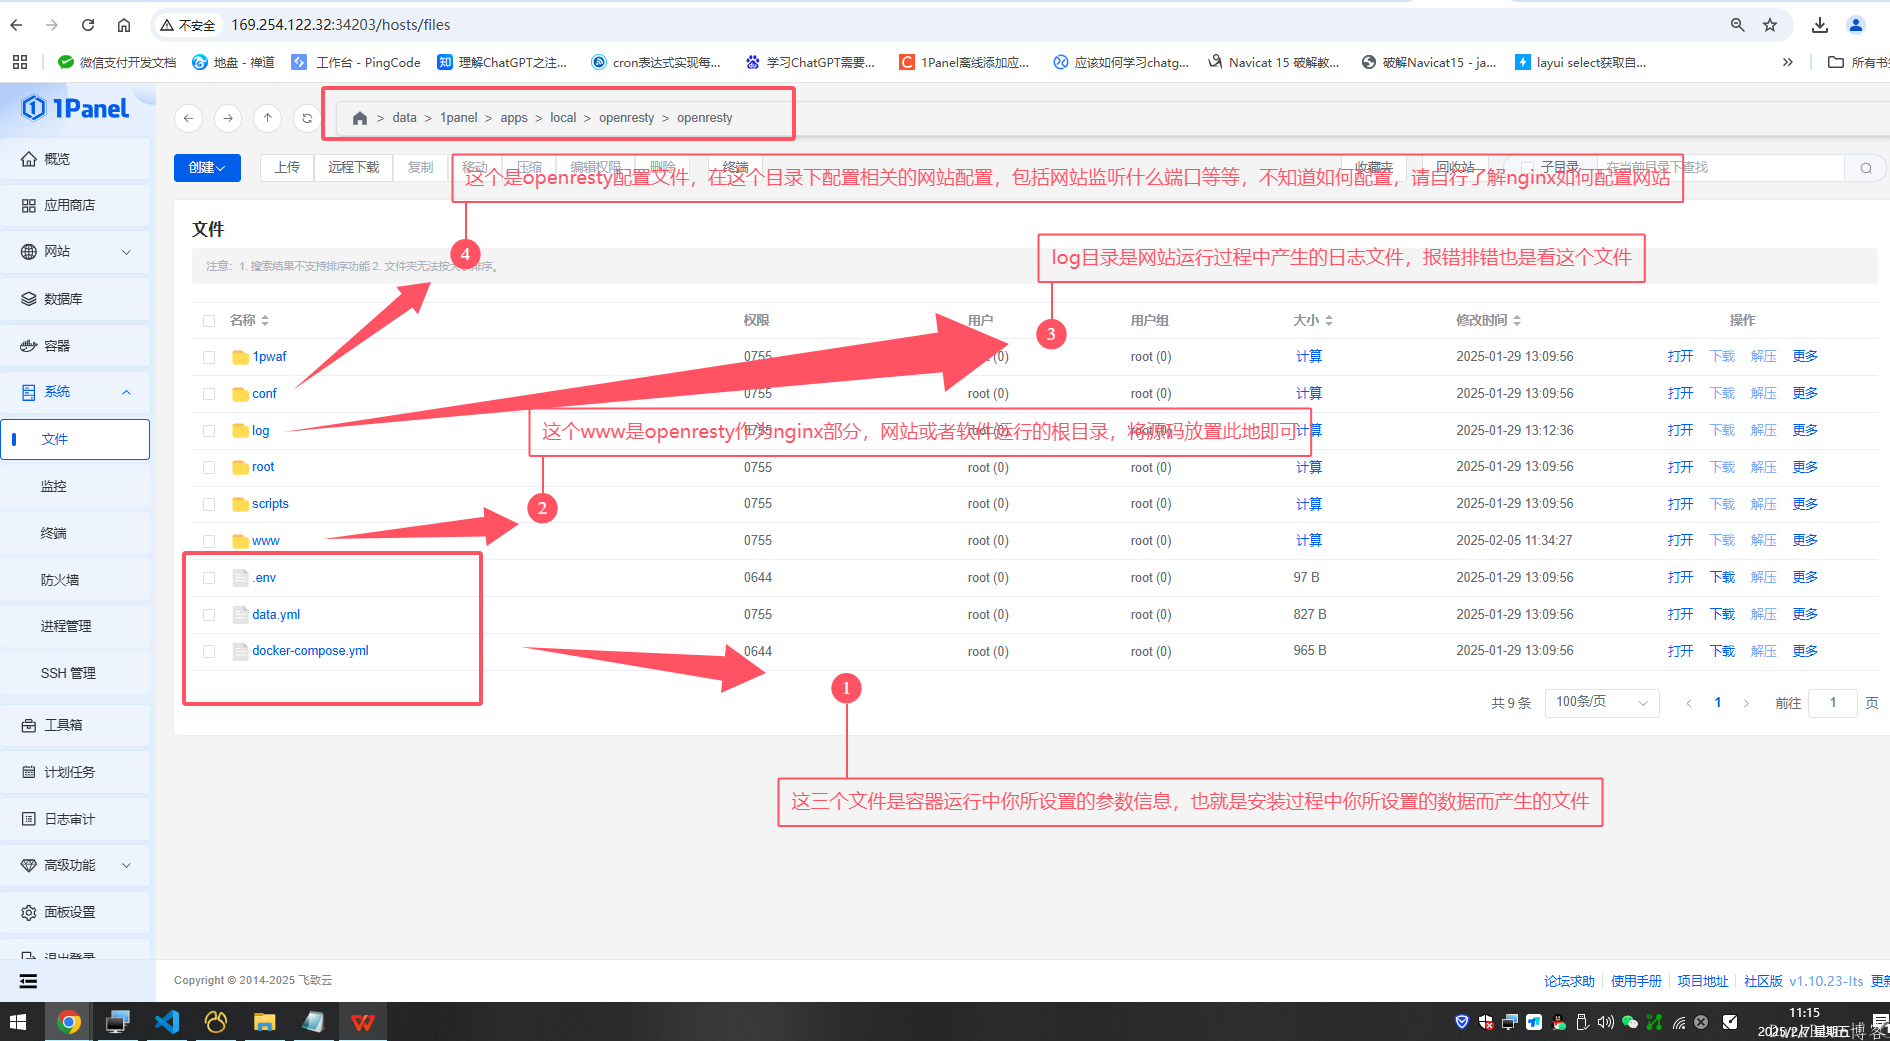This screenshot has height=1041, width=1890.
Task: Open the www folder
Action: pos(265,541)
